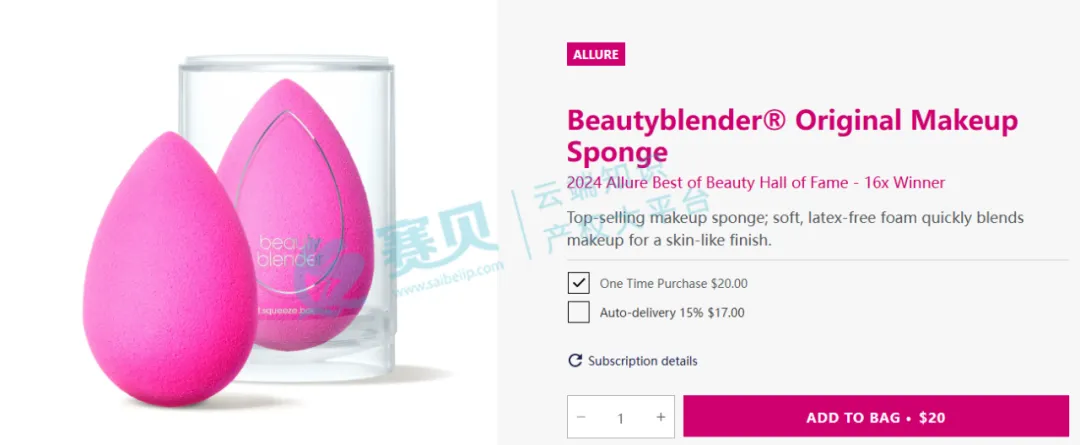Decrease quantity with the minus icon
1080x445 pixels.
581,417
